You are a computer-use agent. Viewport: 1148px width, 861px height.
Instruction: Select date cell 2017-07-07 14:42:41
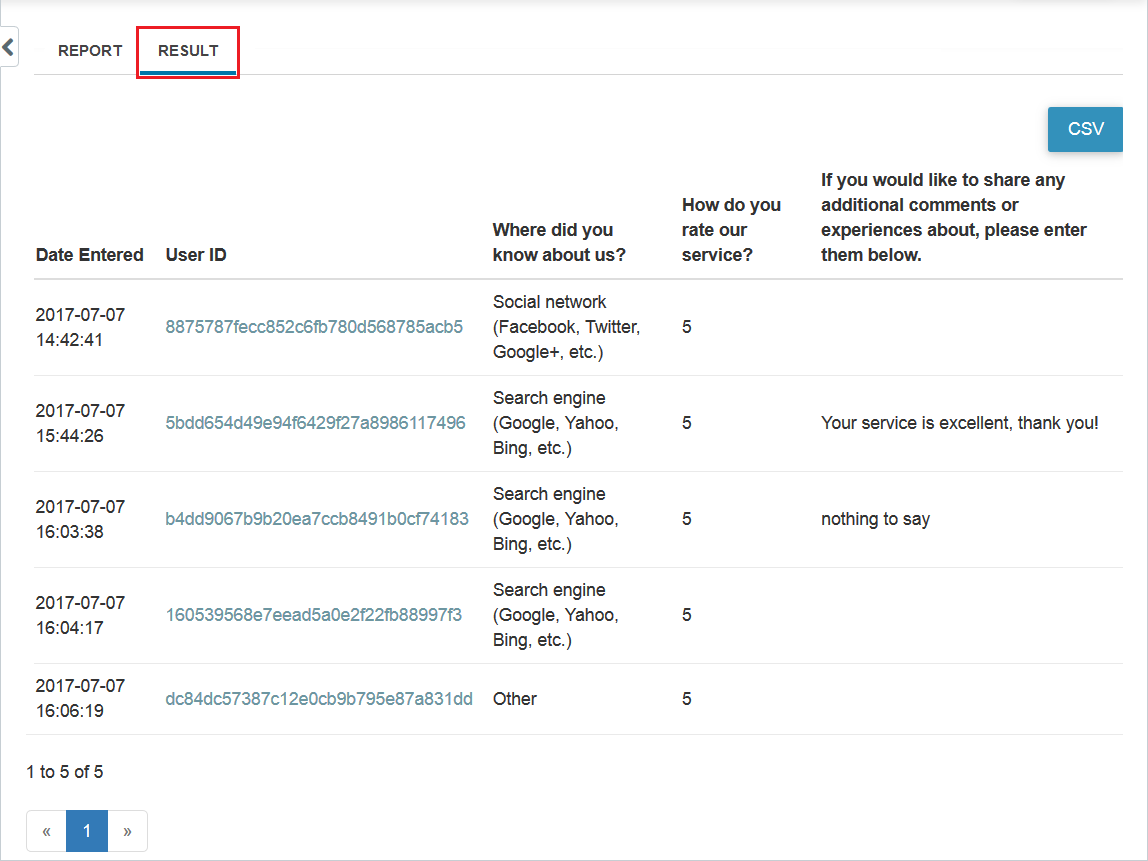pos(81,327)
